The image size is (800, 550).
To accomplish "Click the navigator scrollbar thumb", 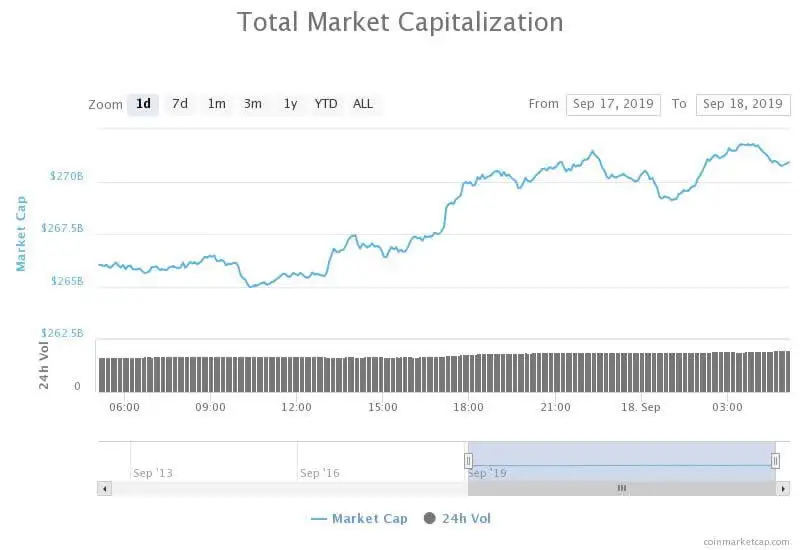I will pos(621,488).
